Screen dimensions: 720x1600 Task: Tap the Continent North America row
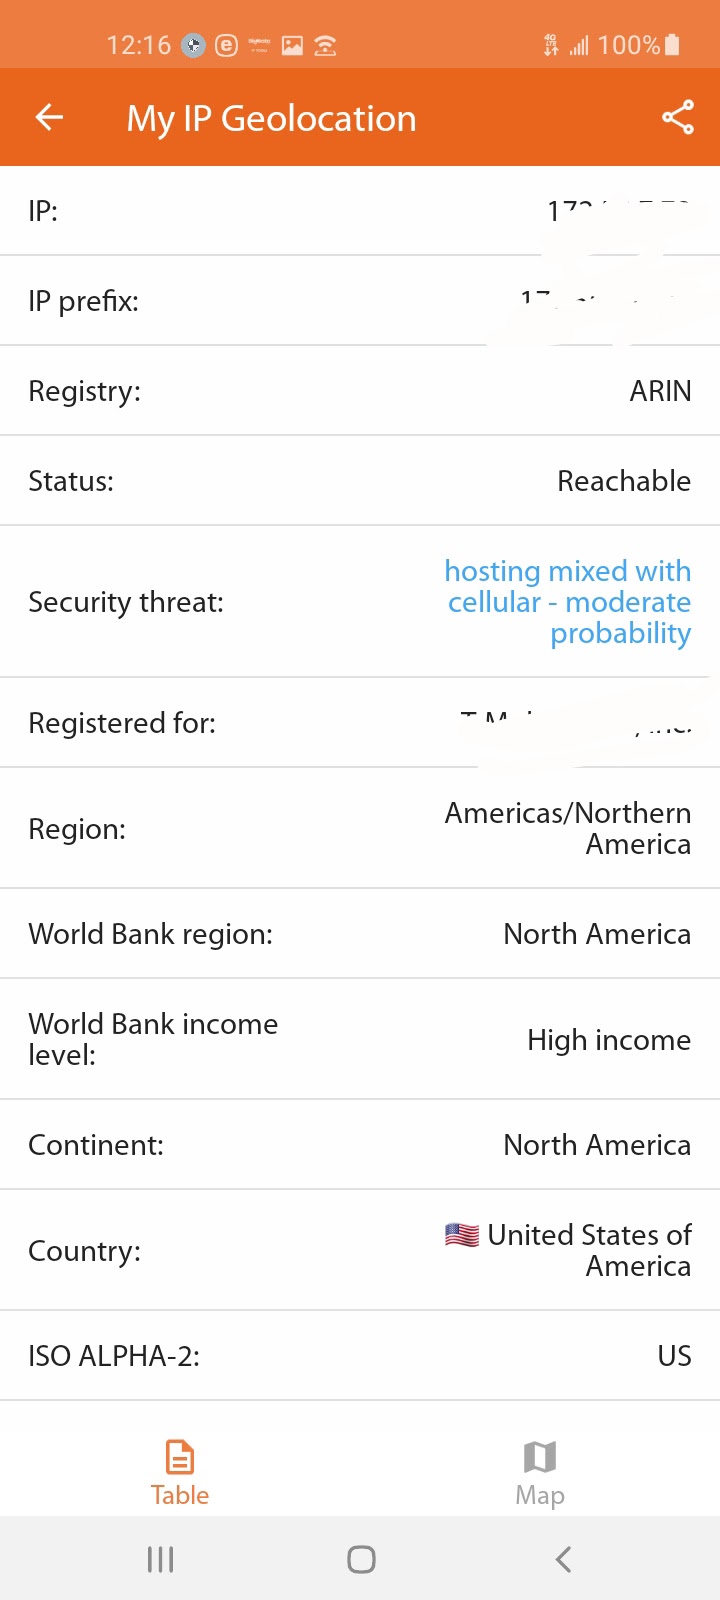[360, 1145]
